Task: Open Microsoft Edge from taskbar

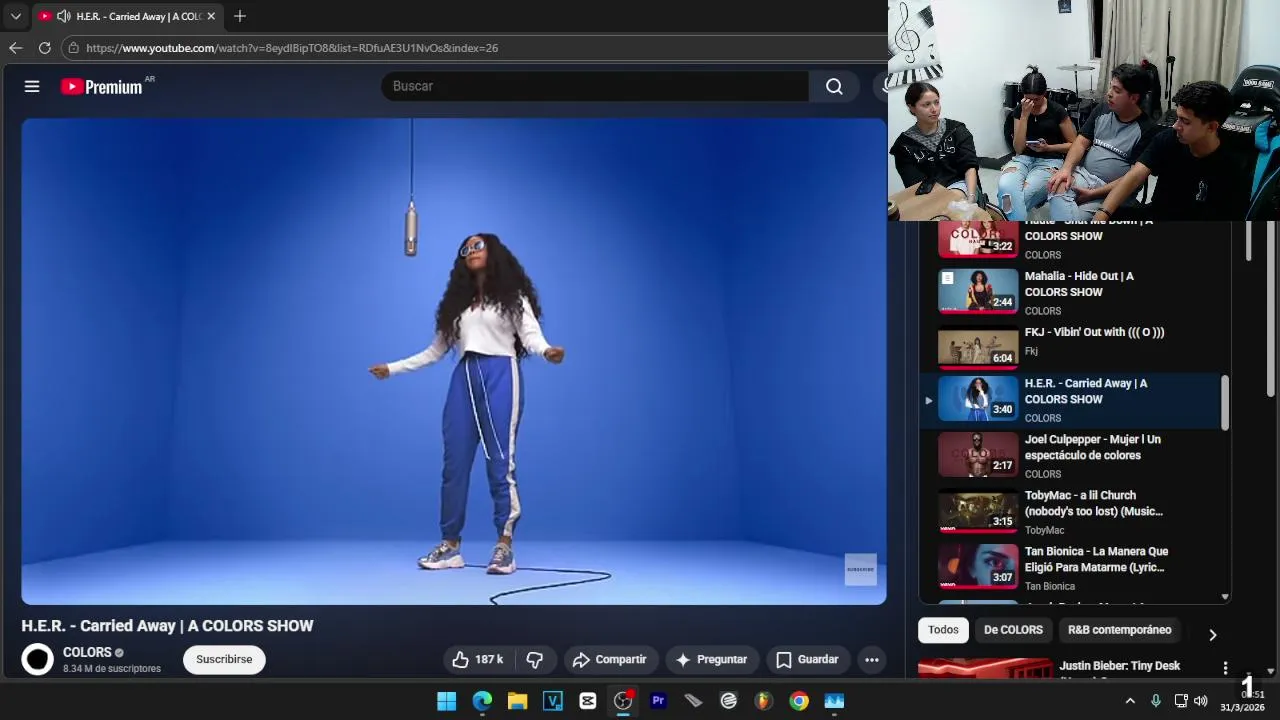Action: pyautogui.click(x=482, y=701)
